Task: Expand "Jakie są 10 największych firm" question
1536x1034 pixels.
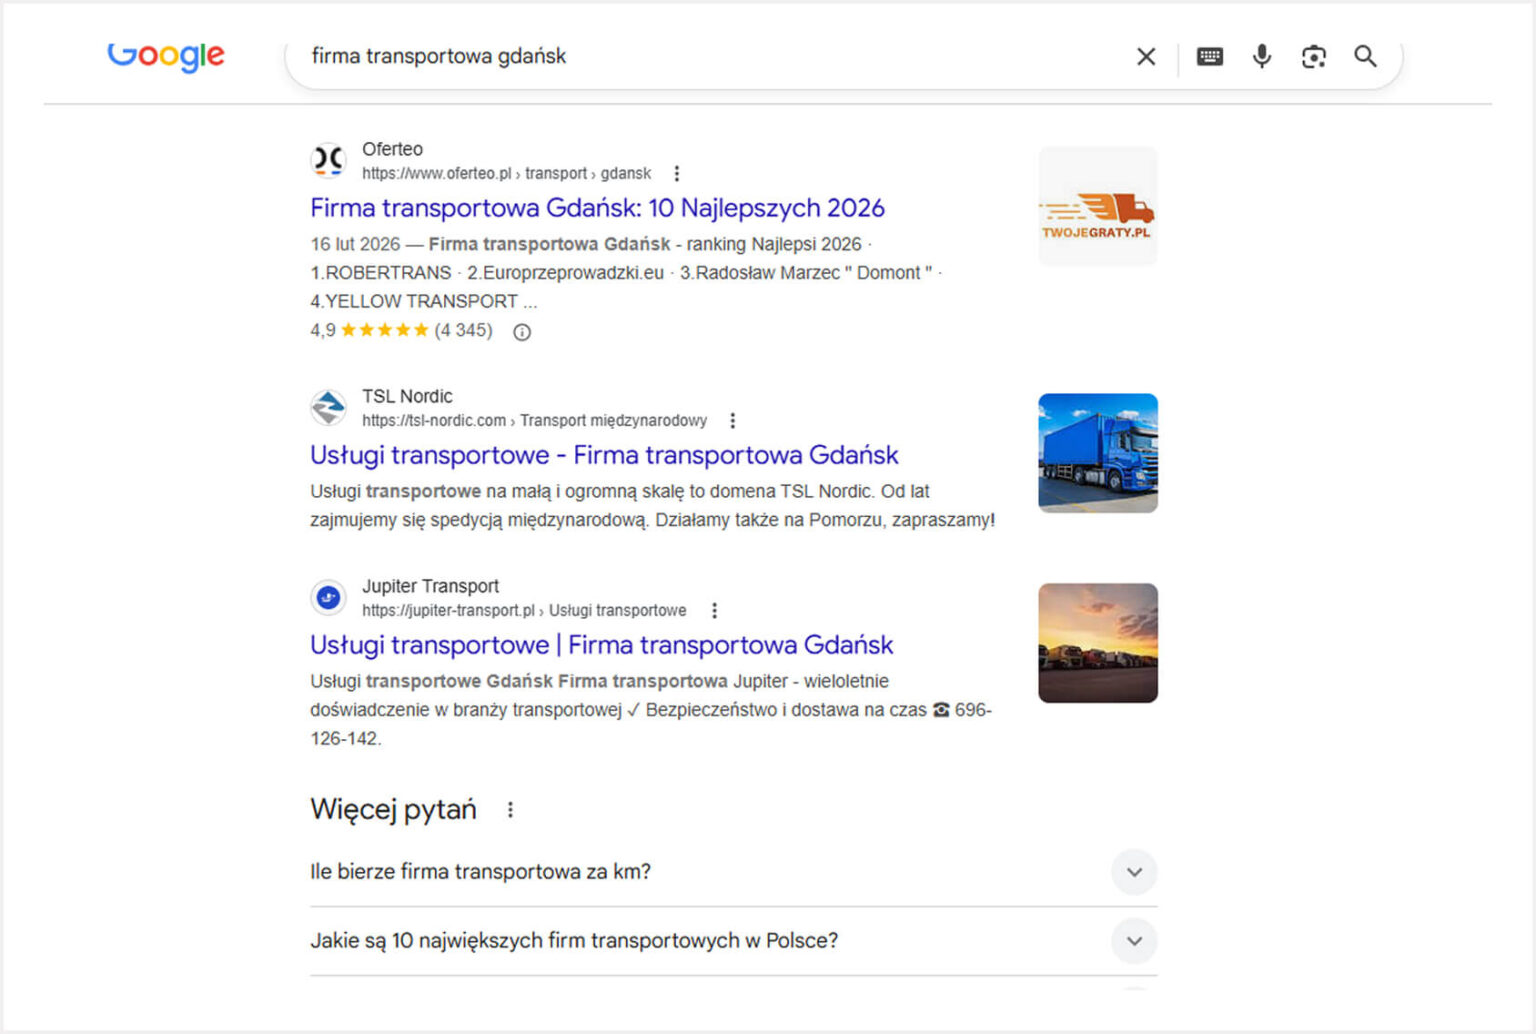Action: click(x=1134, y=941)
